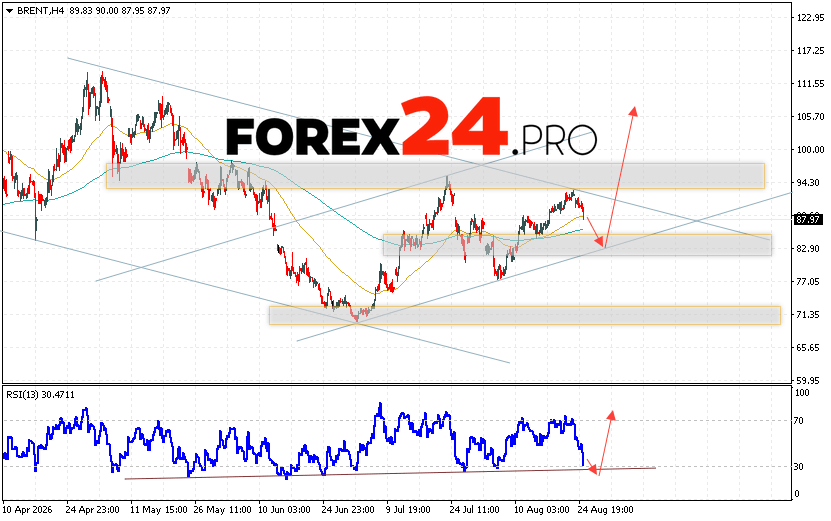Click the 105.70 price axis value
Screen dimensions: 831x521
(810, 117)
